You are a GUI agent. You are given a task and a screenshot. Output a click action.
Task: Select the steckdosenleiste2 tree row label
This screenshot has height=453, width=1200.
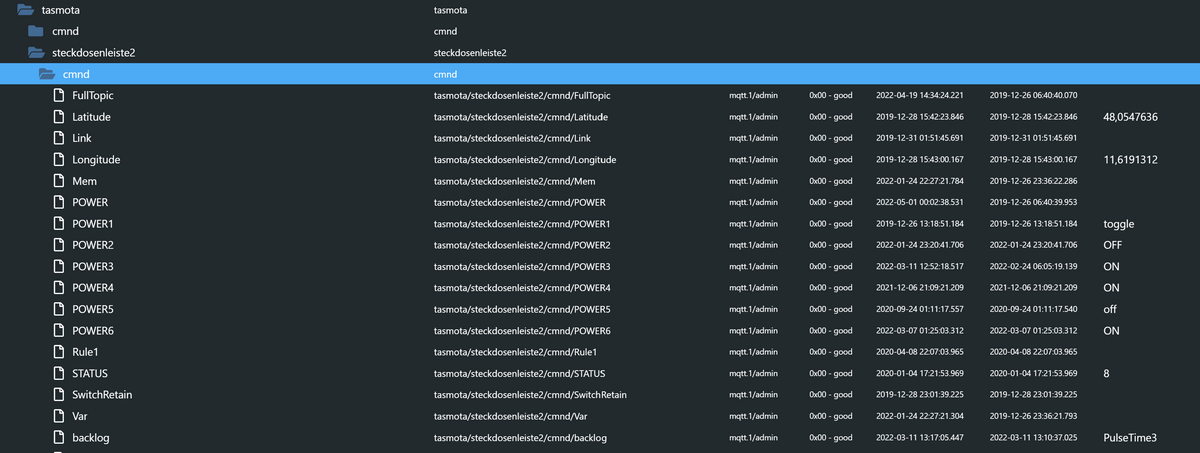(93, 52)
